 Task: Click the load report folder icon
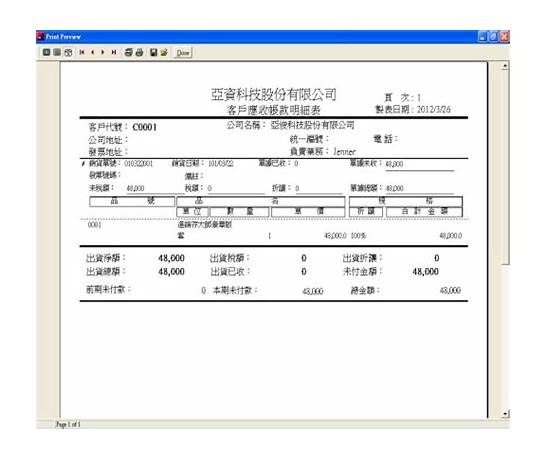click(x=164, y=52)
